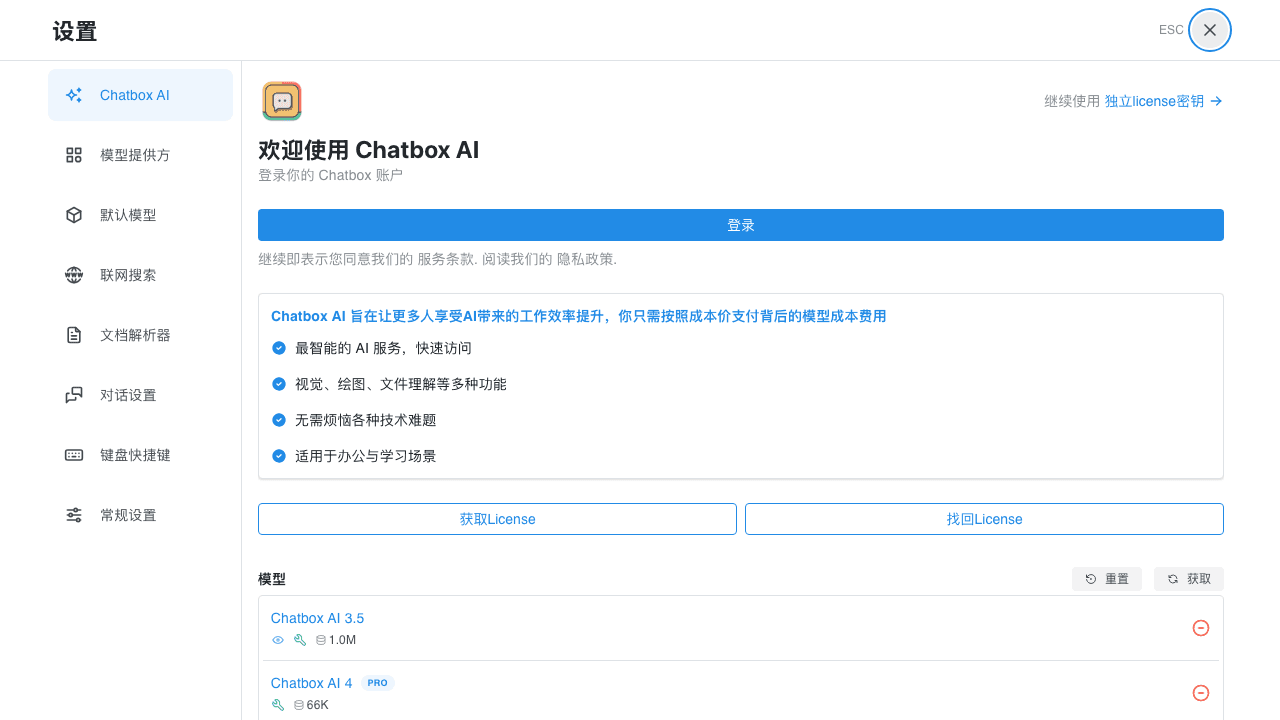Screen dimensions: 1280x720
Task: Select the Chatbox AI sparkle icon in sidebar
Action: pos(73,94)
